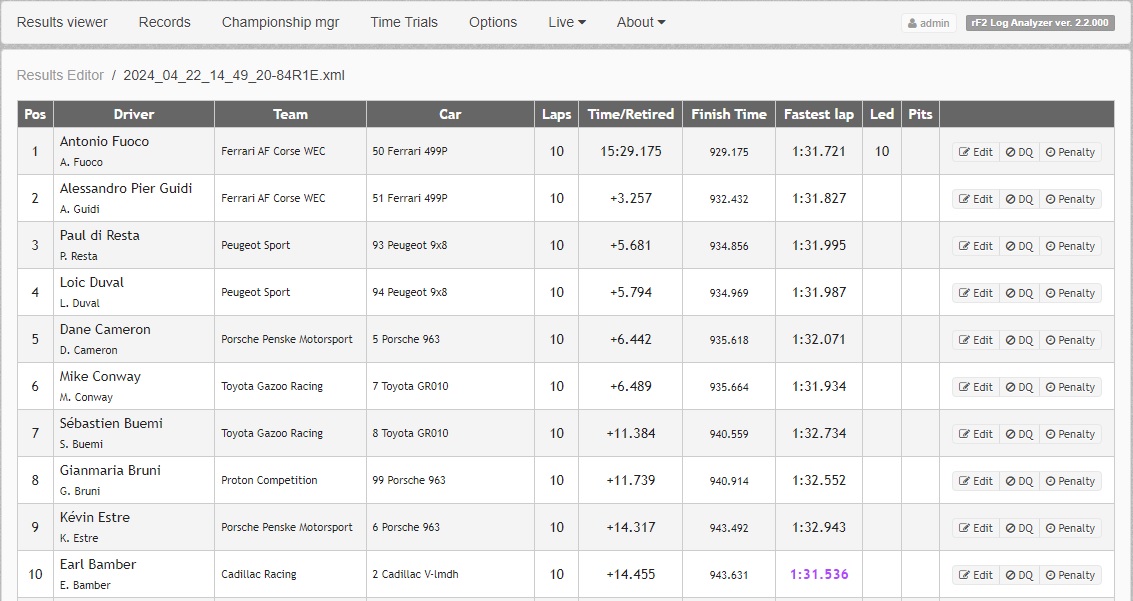This screenshot has width=1133, height=601.
Task: Click DQ on Mike Conway's row
Action: (x=1019, y=386)
